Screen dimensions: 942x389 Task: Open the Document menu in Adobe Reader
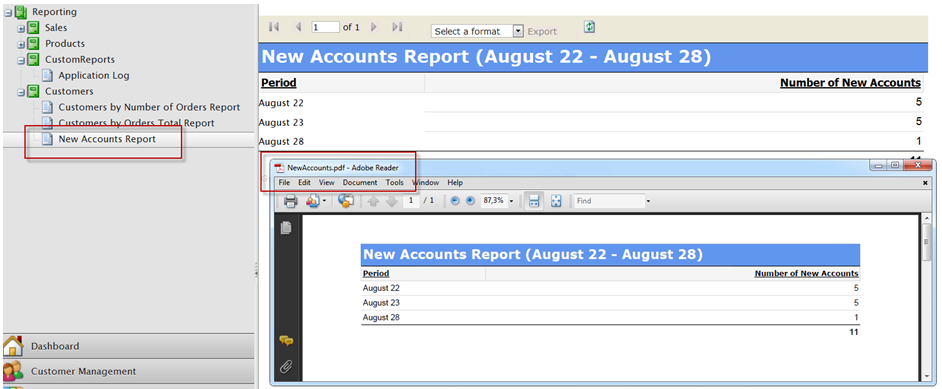360,182
